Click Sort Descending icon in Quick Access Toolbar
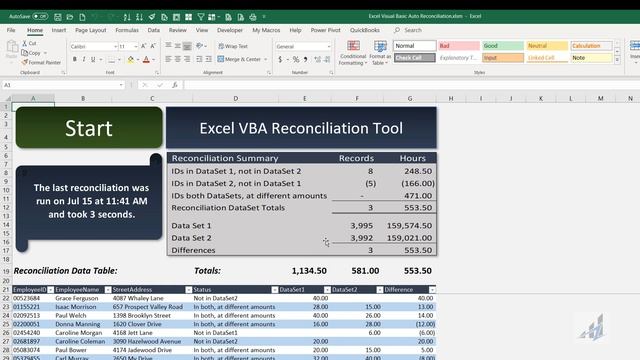The height and width of the screenshot is (360, 640). (x=139, y=17)
